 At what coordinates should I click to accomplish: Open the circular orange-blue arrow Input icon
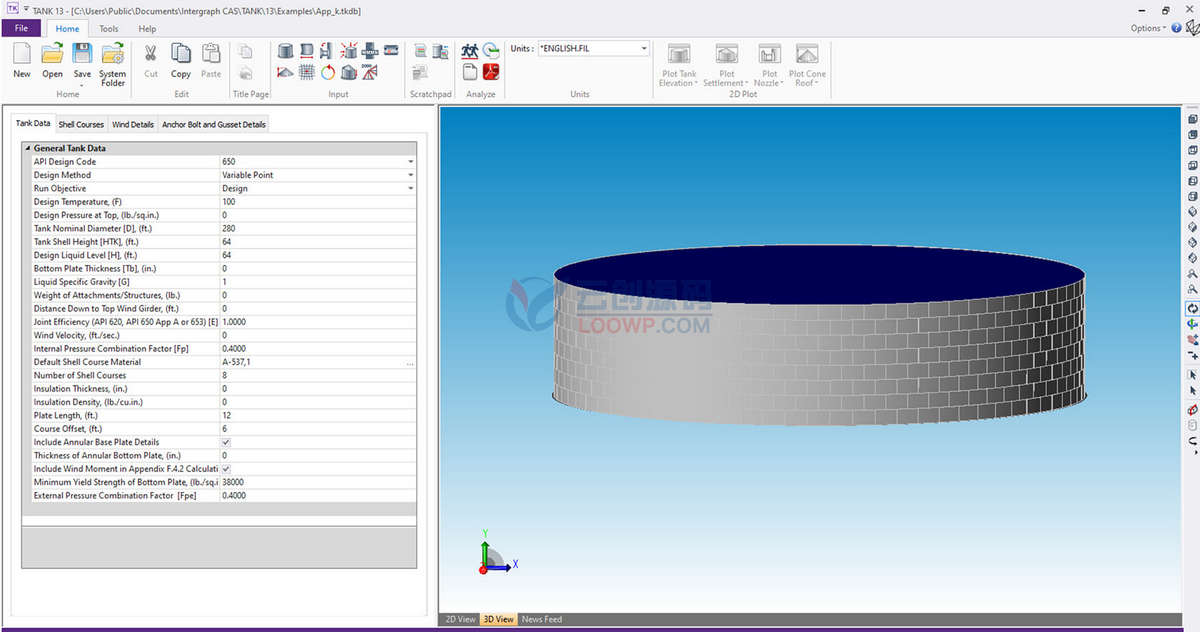[x=328, y=72]
